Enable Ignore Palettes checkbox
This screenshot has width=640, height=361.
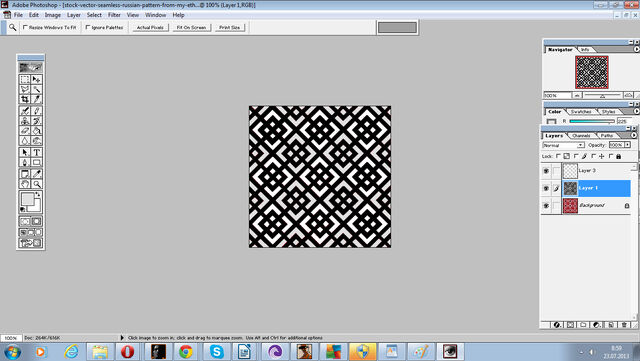tap(88, 27)
